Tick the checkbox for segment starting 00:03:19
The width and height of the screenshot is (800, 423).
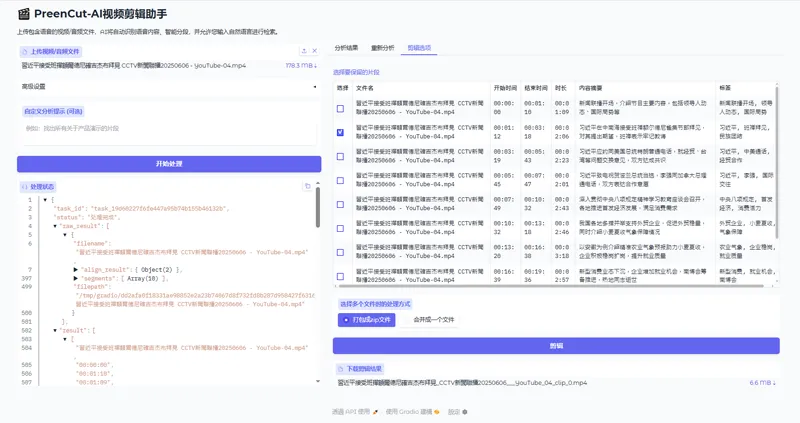click(x=341, y=156)
